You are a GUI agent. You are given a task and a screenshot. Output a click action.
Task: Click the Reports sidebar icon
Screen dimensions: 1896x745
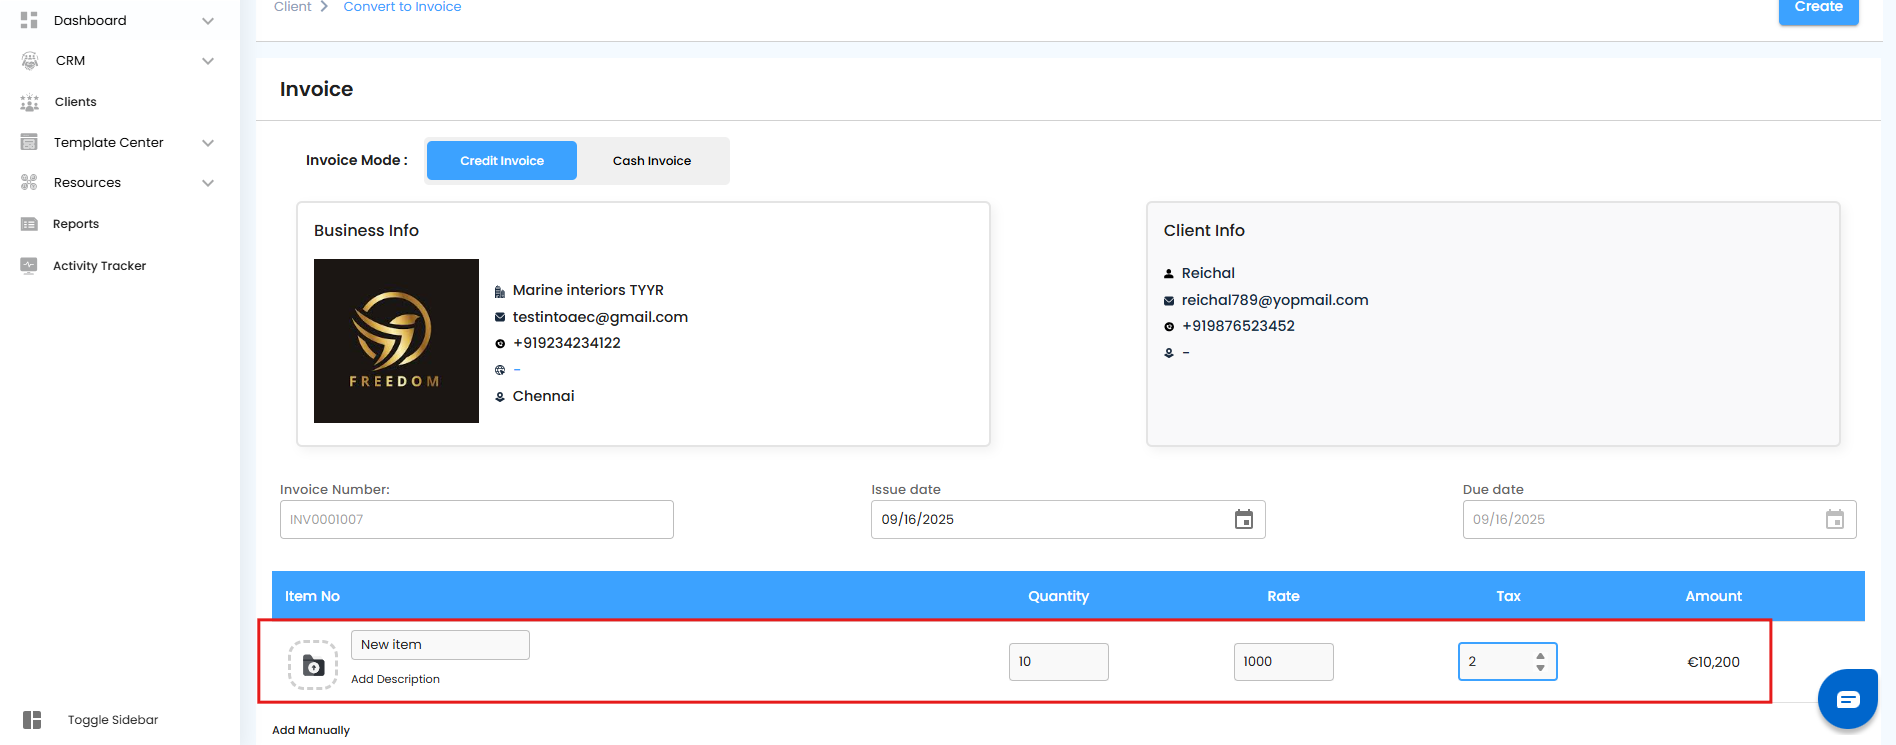(29, 224)
